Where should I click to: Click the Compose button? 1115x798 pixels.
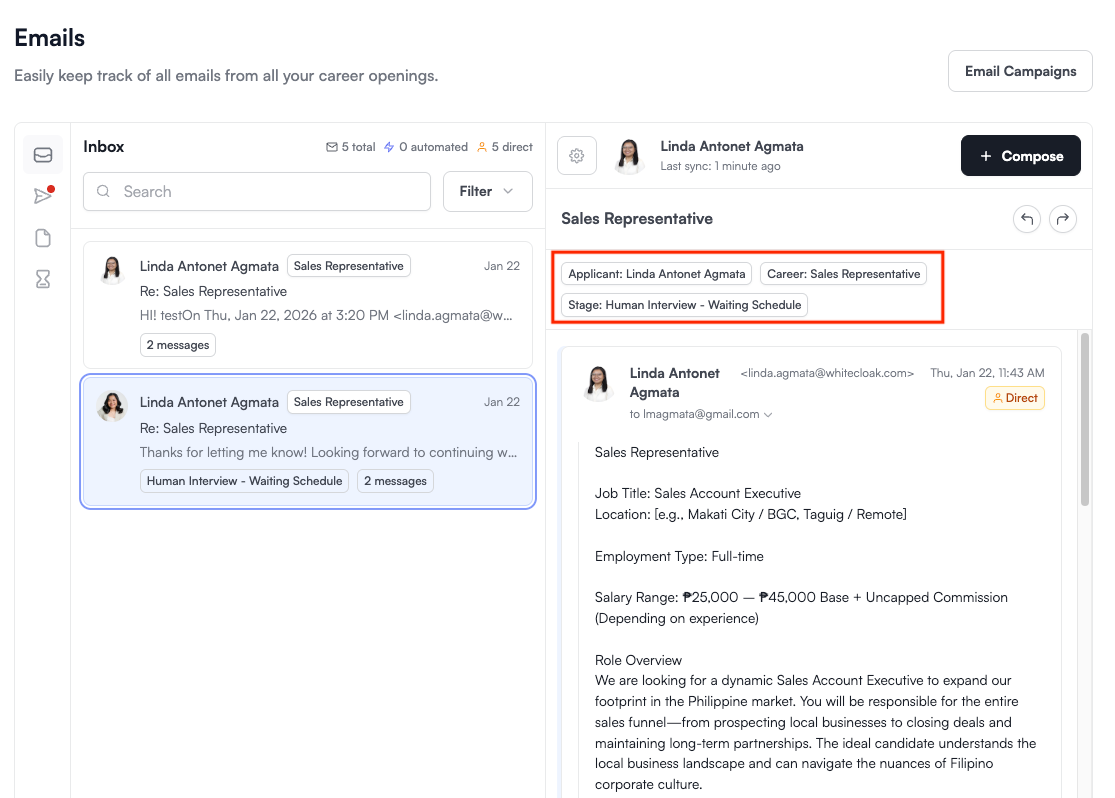pyautogui.click(x=1020, y=156)
